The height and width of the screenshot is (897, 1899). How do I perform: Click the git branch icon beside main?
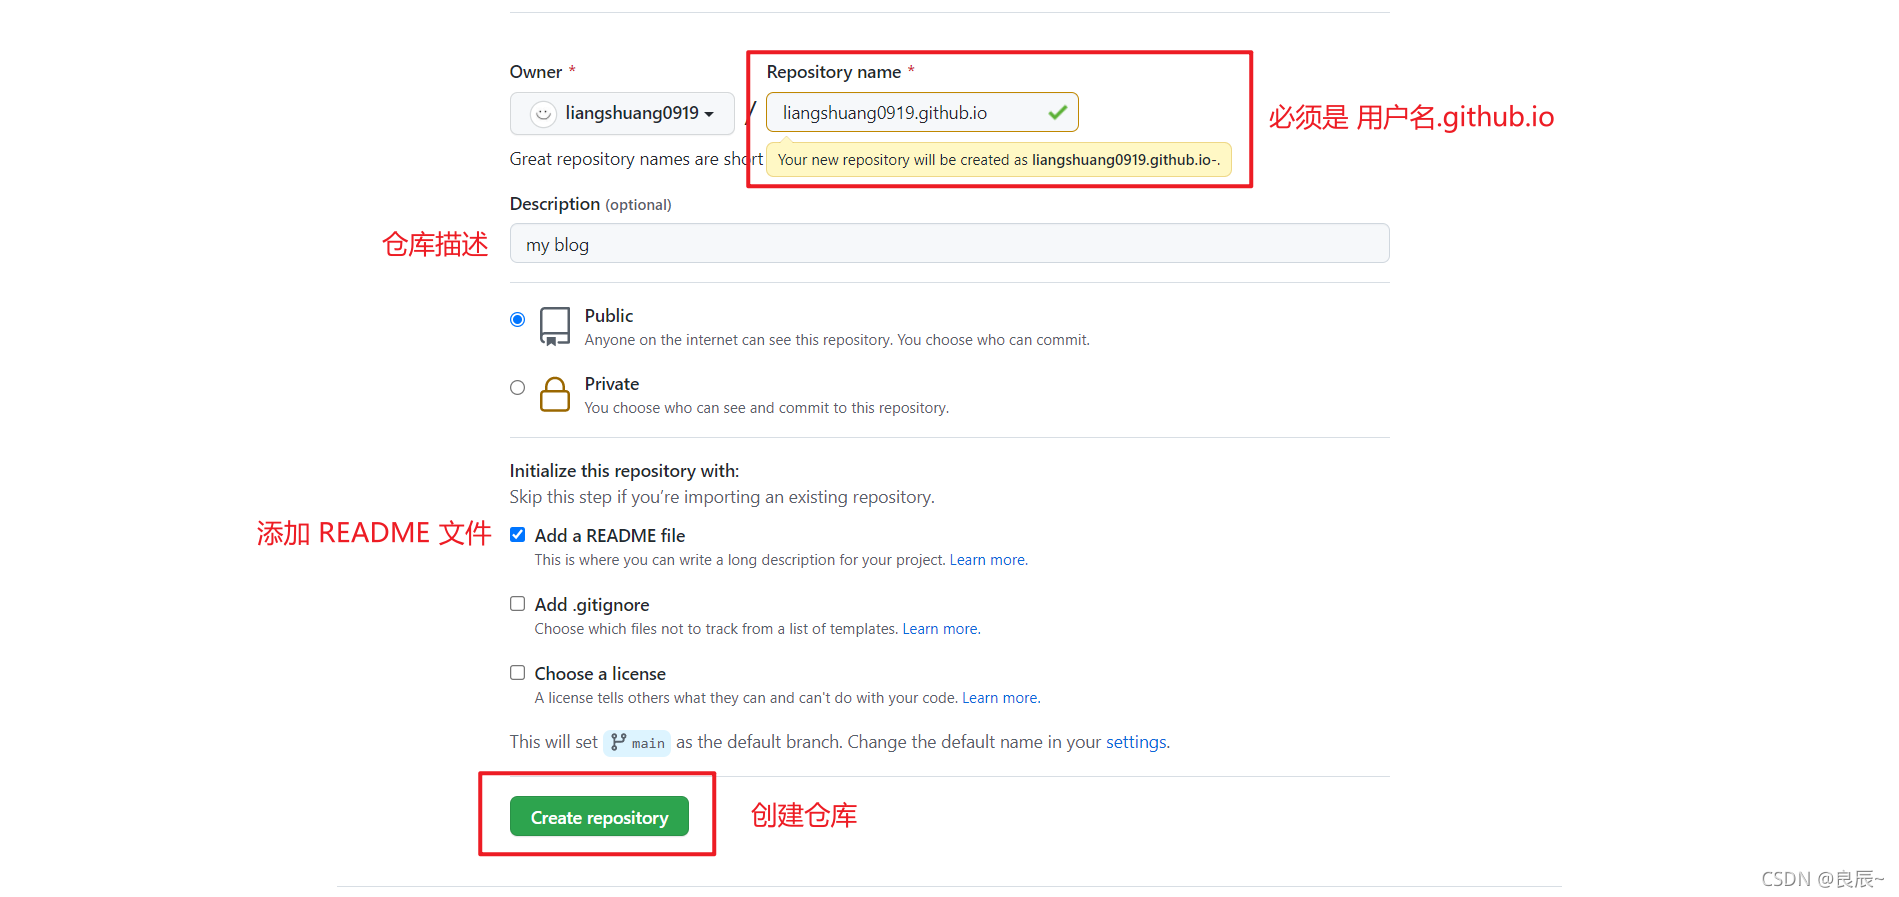point(619,742)
